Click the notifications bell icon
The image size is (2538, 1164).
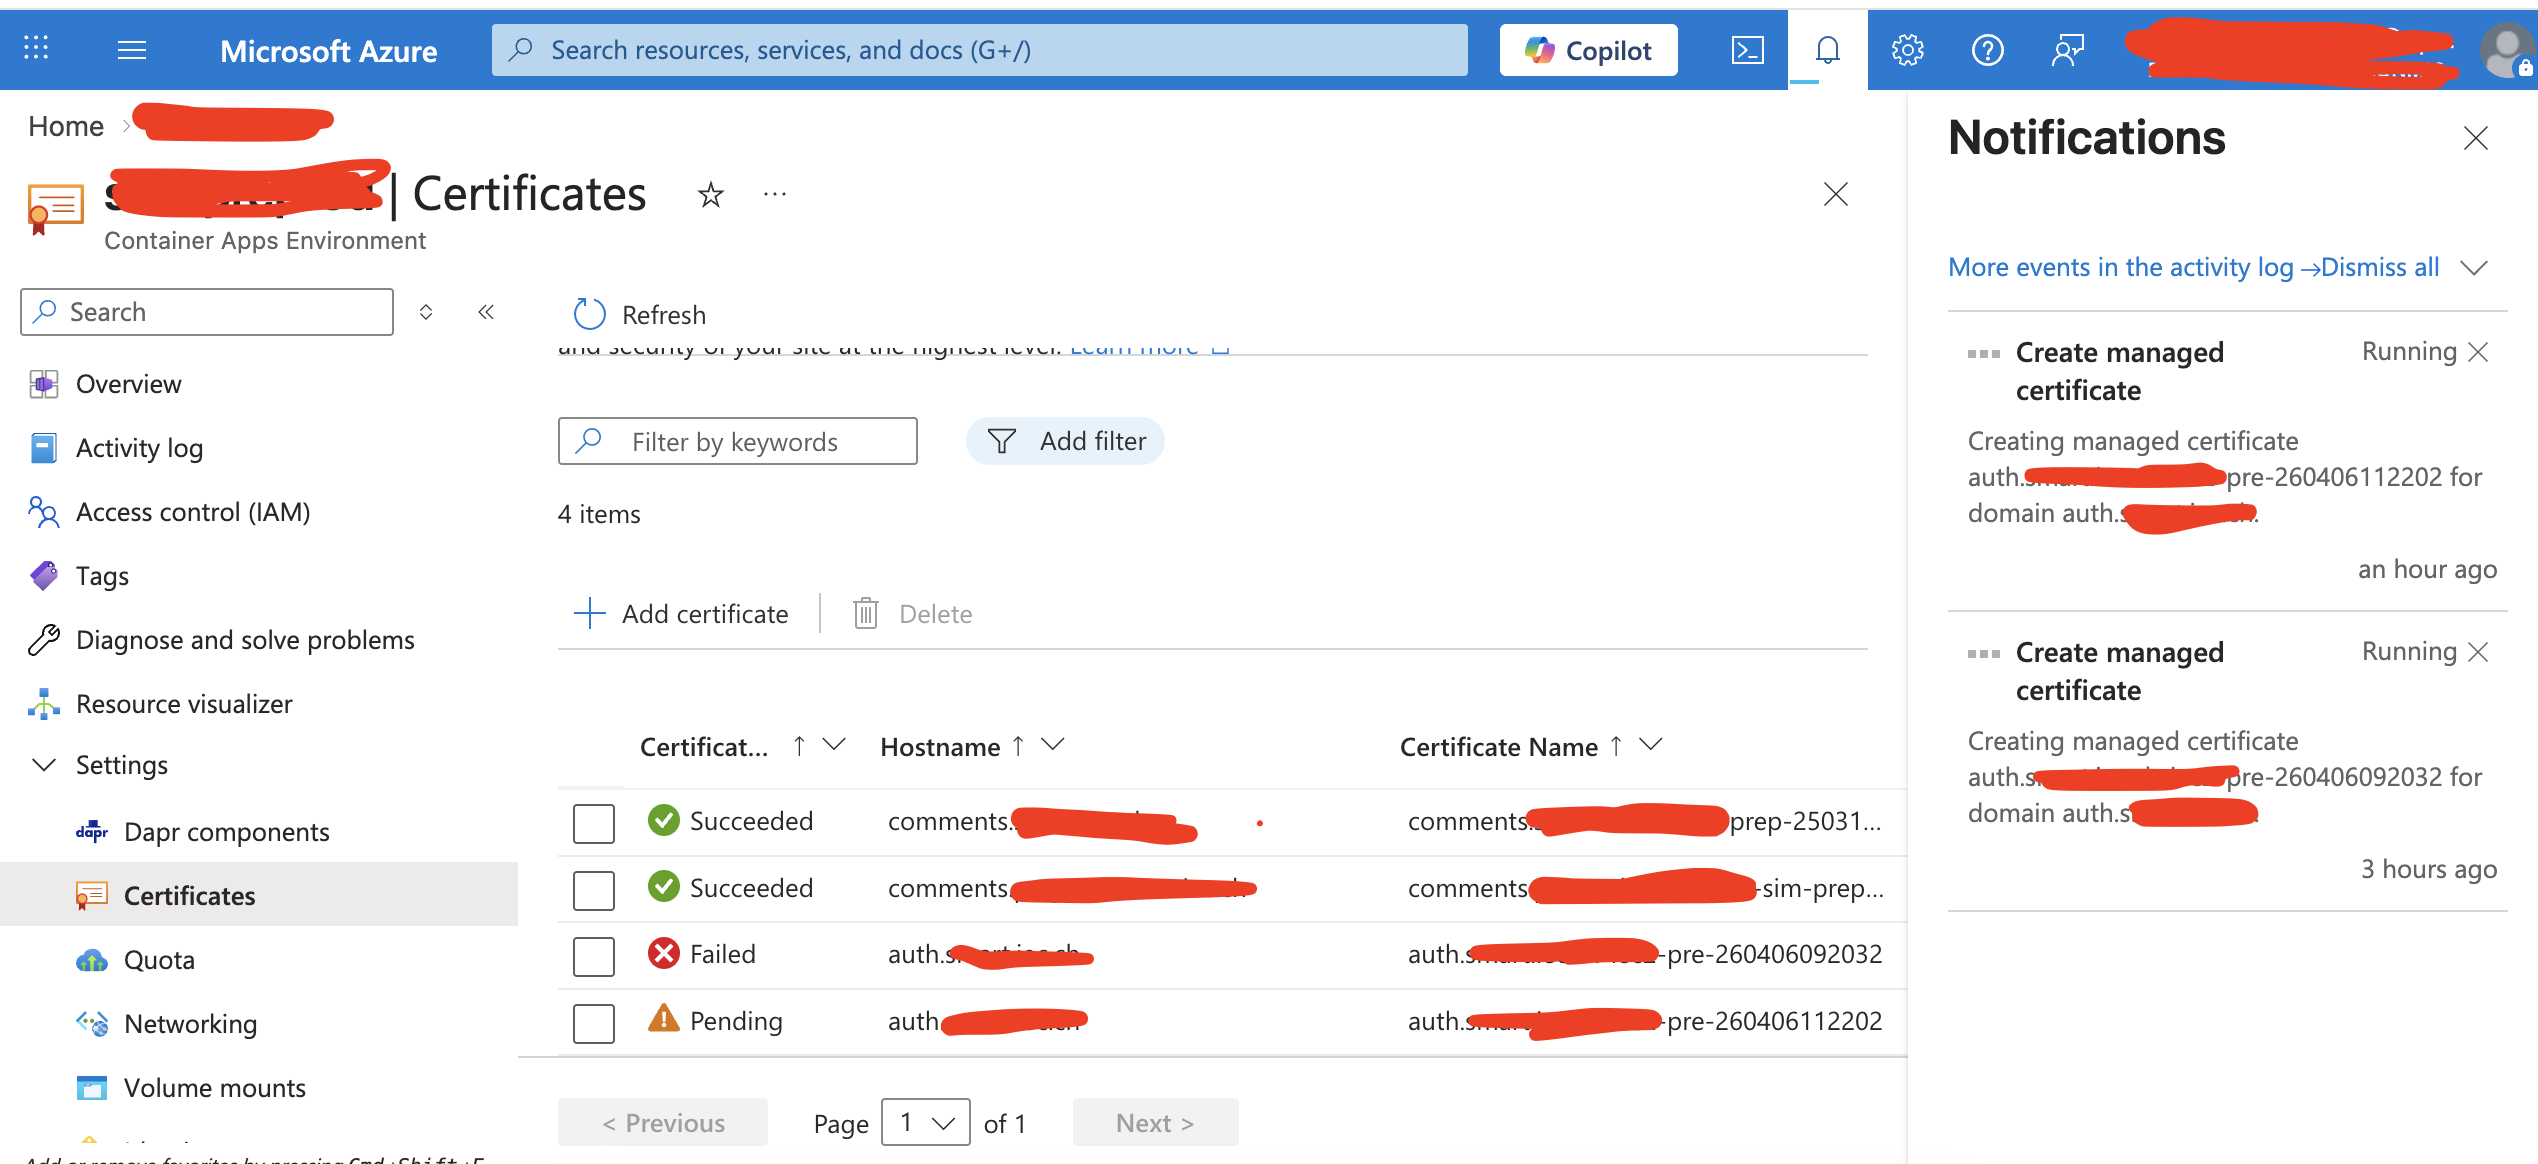click(x=1827, y=50)
